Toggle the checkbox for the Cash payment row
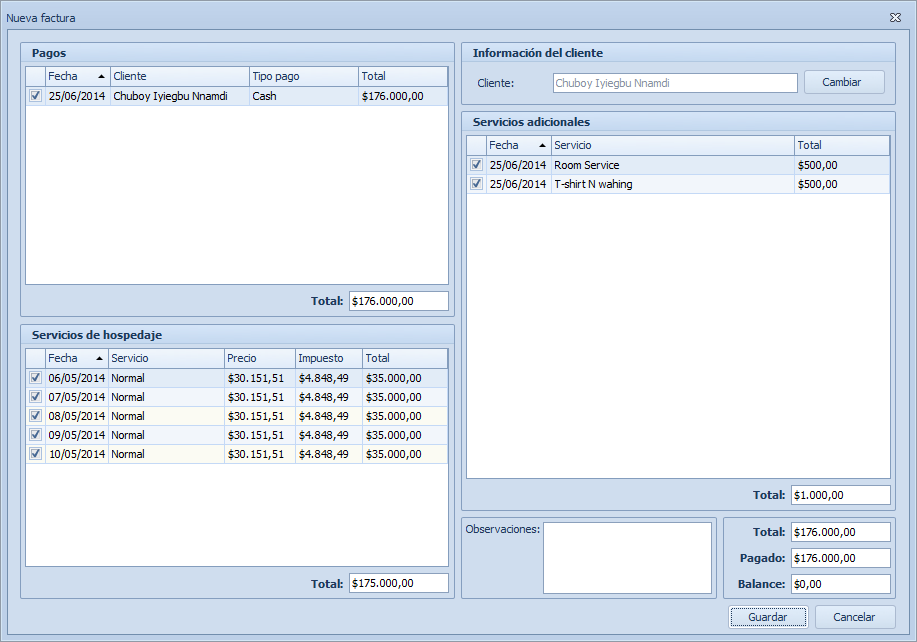 (36, 96)
